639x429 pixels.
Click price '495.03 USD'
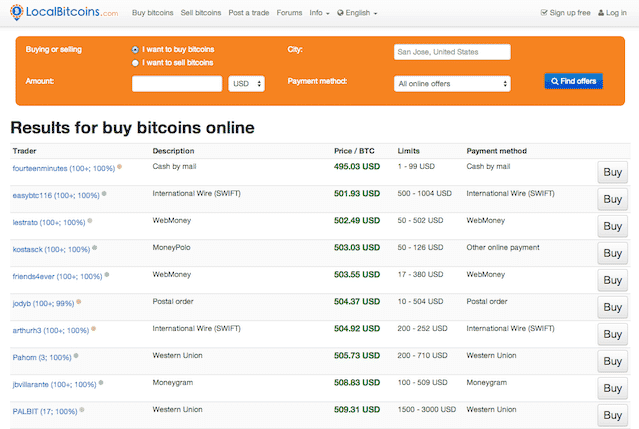coord(357,167)
